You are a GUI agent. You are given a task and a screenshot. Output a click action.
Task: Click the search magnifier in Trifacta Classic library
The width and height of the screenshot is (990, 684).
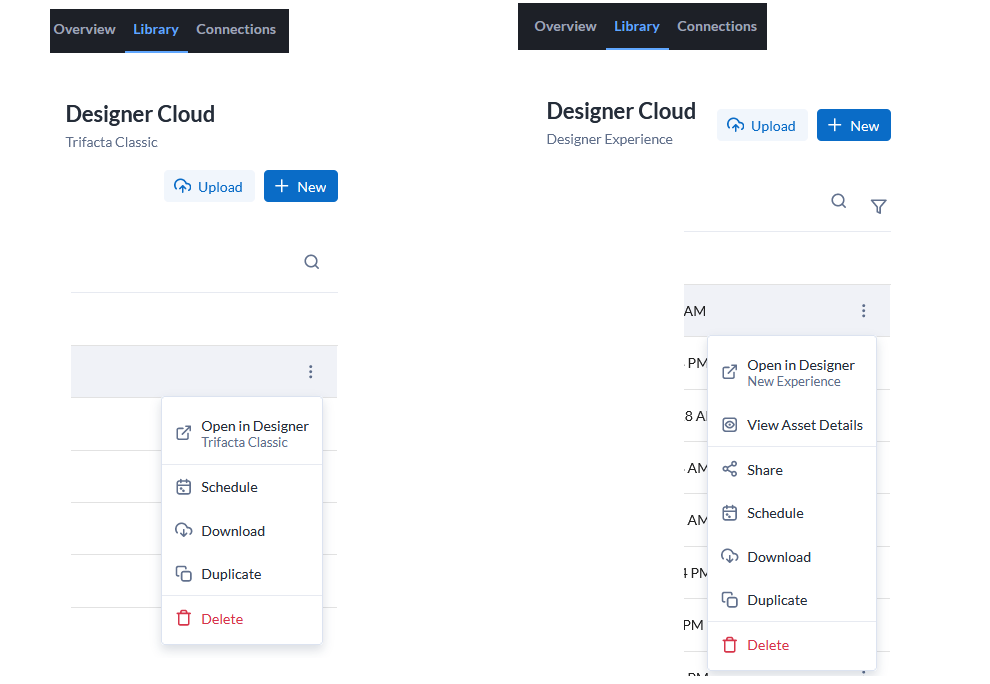tap(311, 261)
